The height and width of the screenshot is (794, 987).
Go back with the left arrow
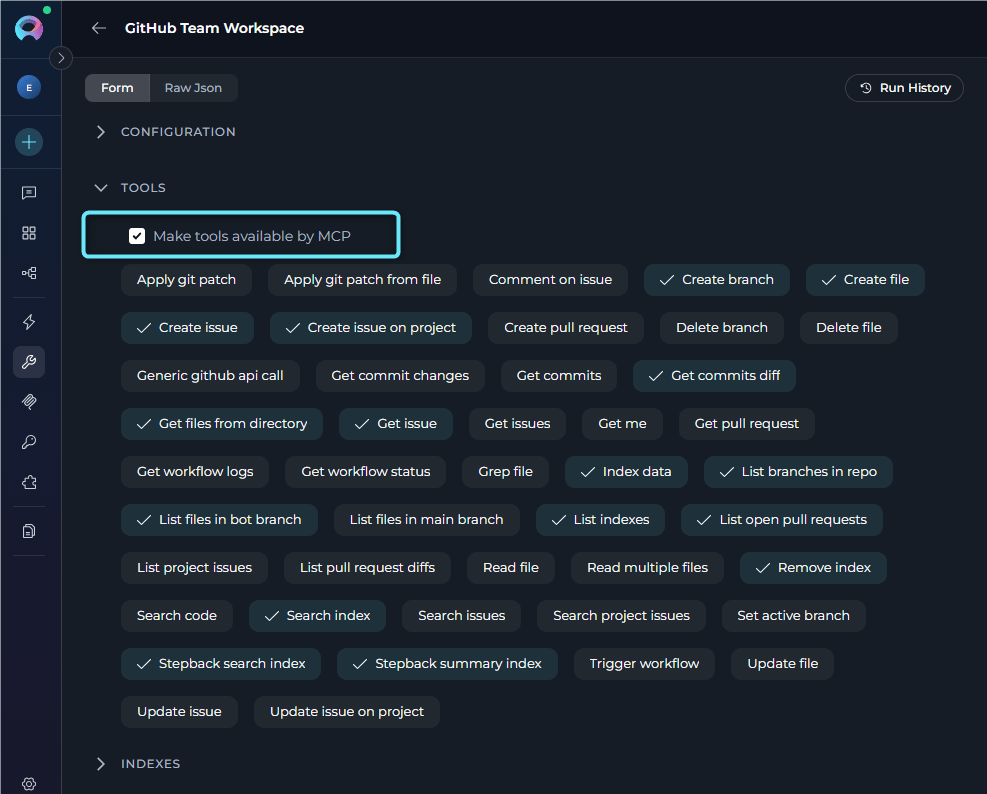[99, 28]
